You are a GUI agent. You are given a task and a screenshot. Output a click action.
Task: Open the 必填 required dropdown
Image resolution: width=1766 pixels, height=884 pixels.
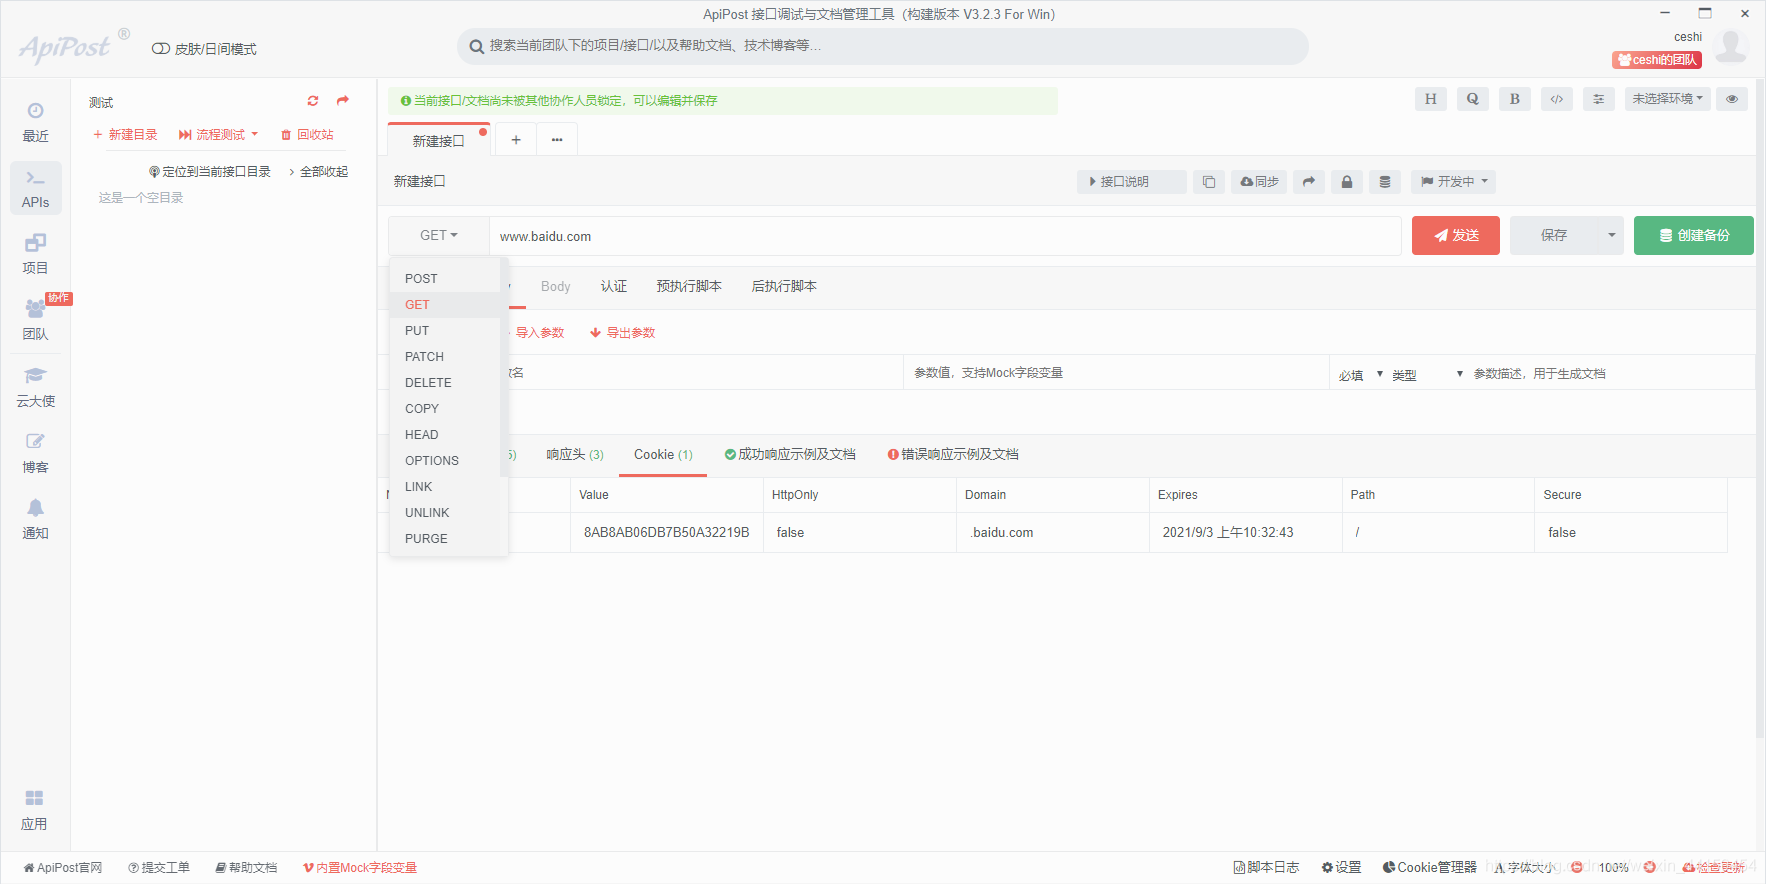coord(1361,375)
